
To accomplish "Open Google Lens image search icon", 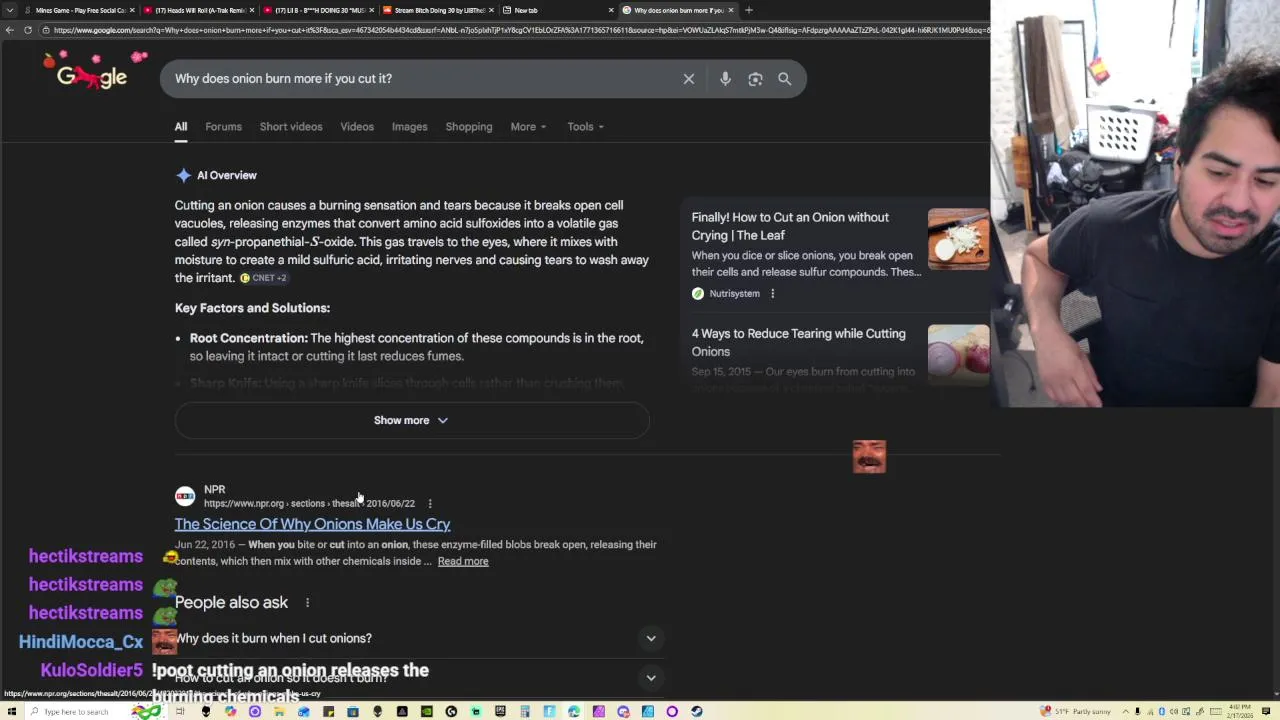I will click(755, 79).
